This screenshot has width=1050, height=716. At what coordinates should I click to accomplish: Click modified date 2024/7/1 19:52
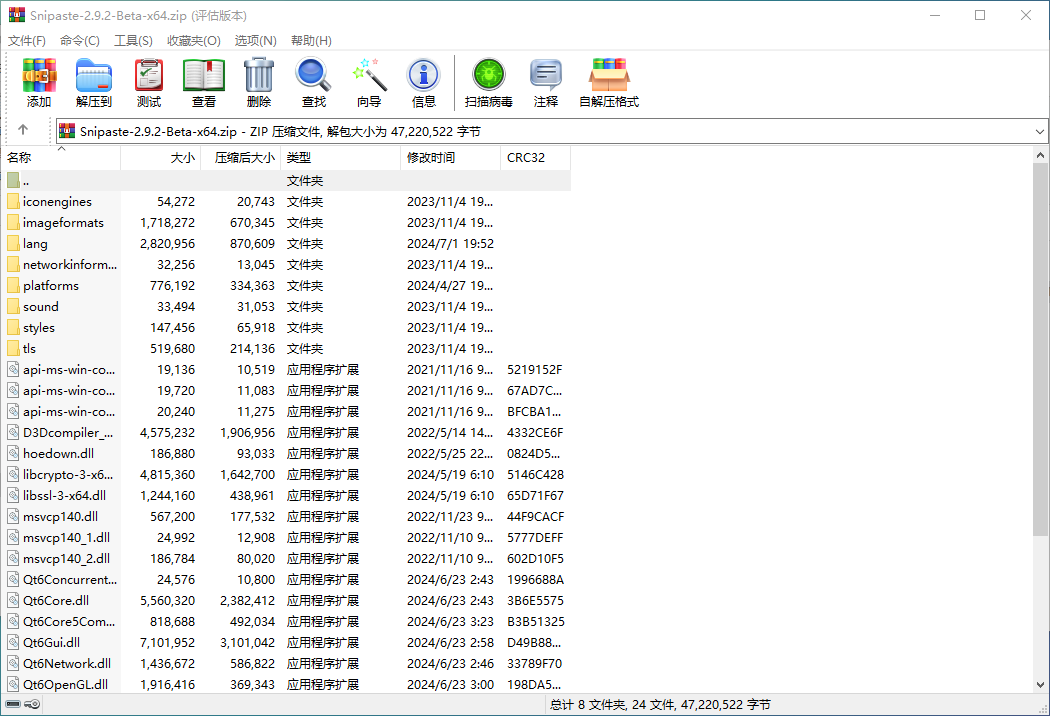pyautogui.click(x=451, y=243)
